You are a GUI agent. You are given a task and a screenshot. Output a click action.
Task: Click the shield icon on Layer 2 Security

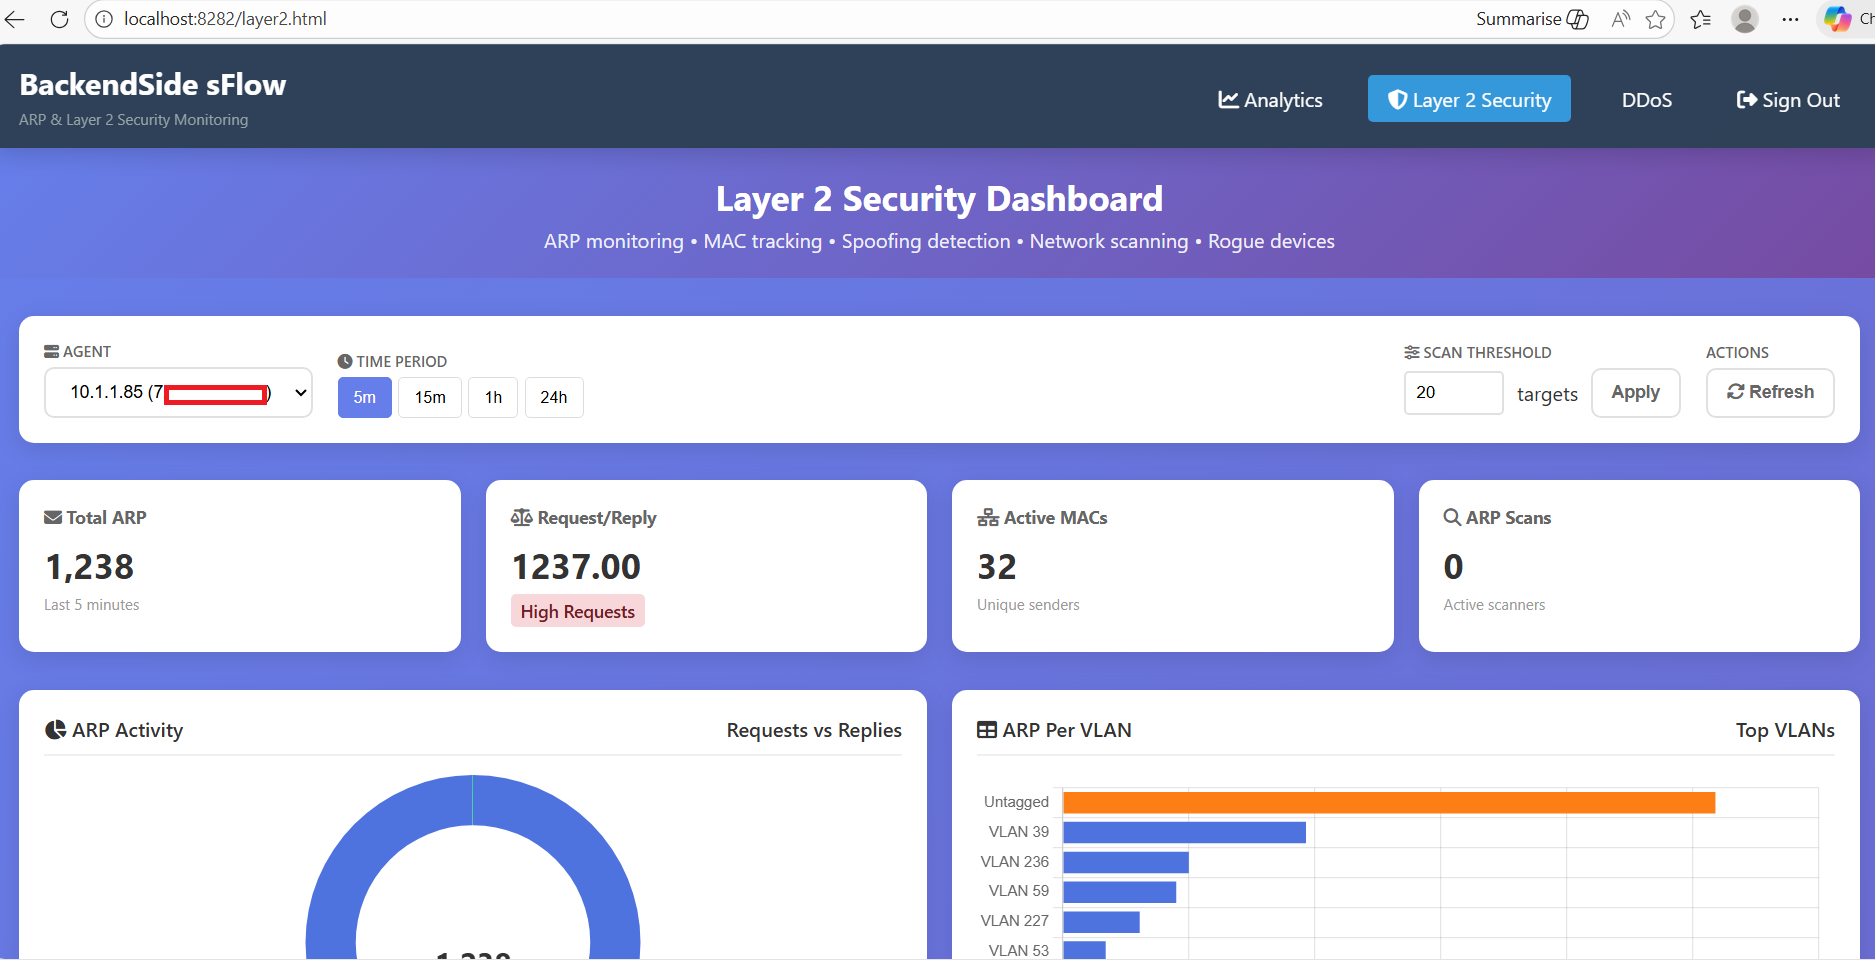pyautogui.click(x=1397, y=99)
